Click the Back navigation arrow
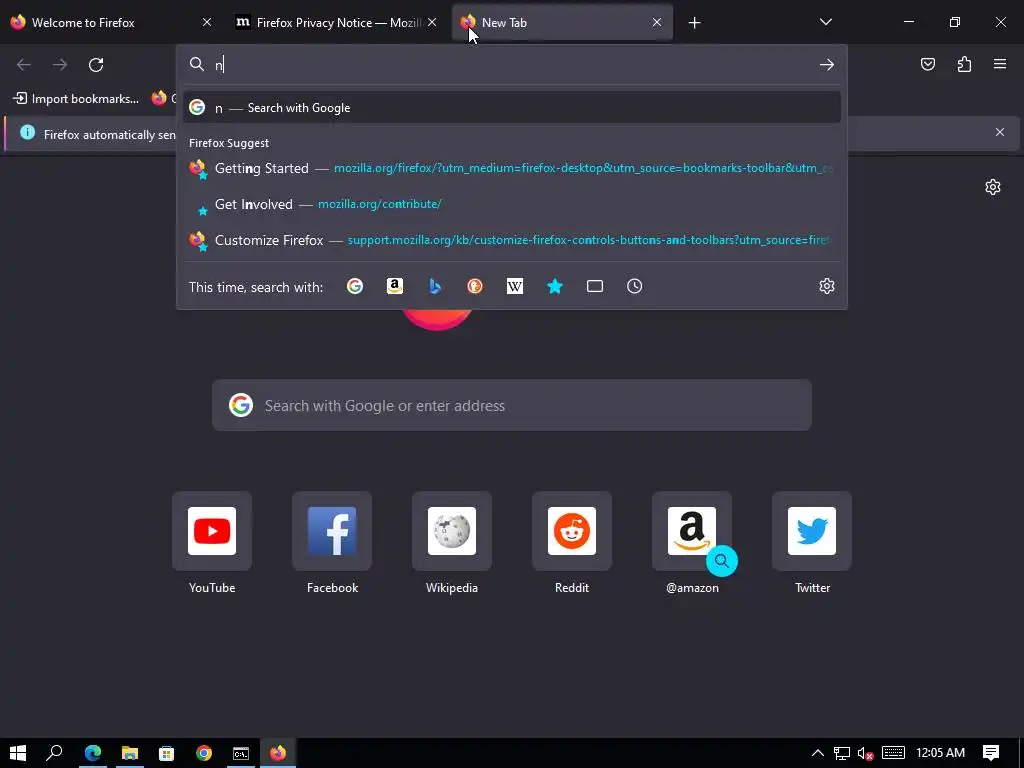 pyautogui.click(x=24, y=65)
